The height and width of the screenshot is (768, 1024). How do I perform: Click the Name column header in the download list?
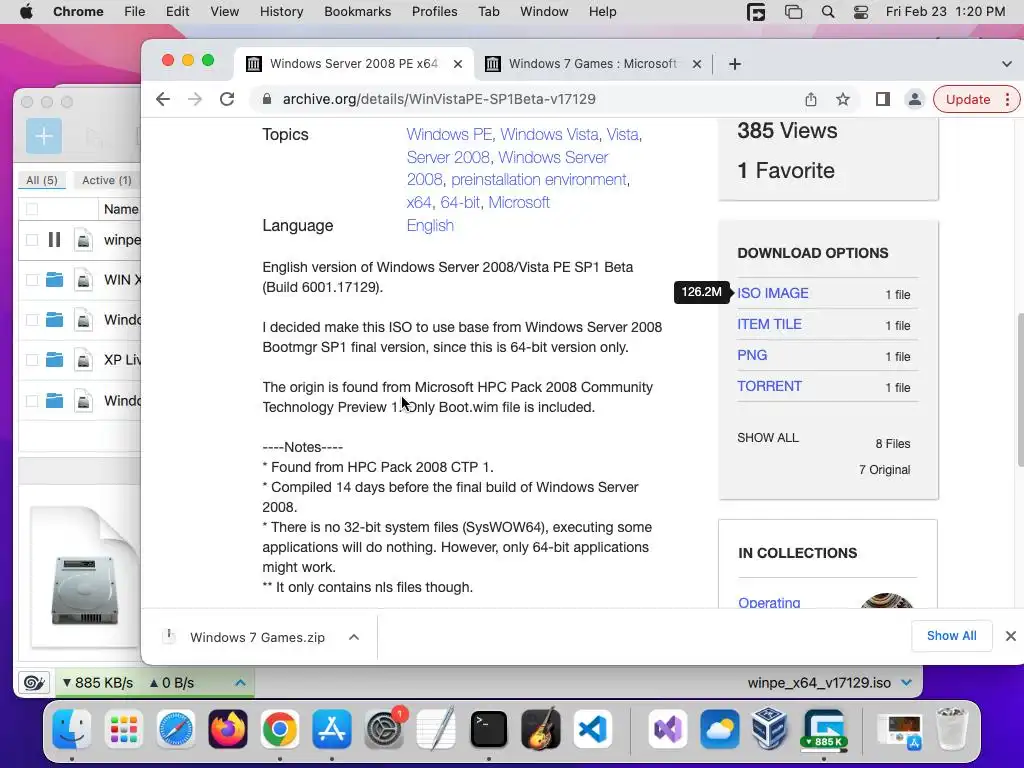(x=121, y=209)
